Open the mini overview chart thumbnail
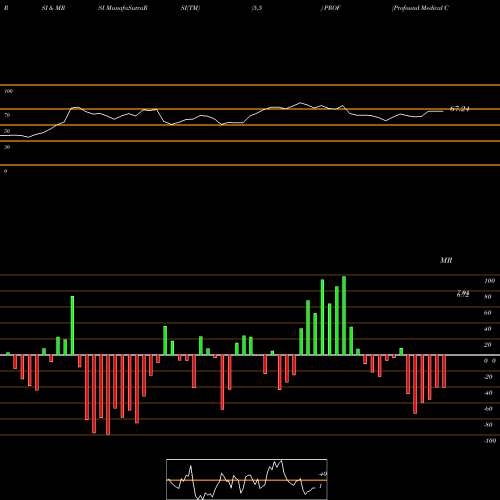This screenshot has height=500, width=500. [x=247, y=479]
